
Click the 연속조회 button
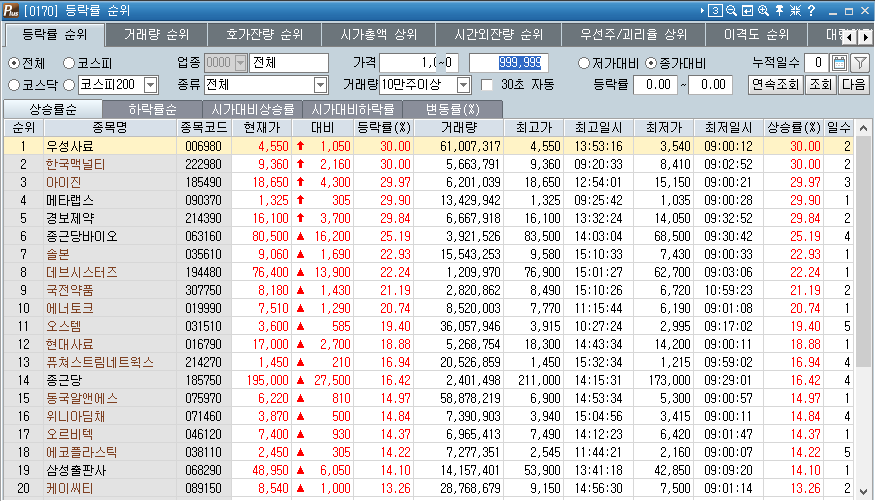pos(775,85)
